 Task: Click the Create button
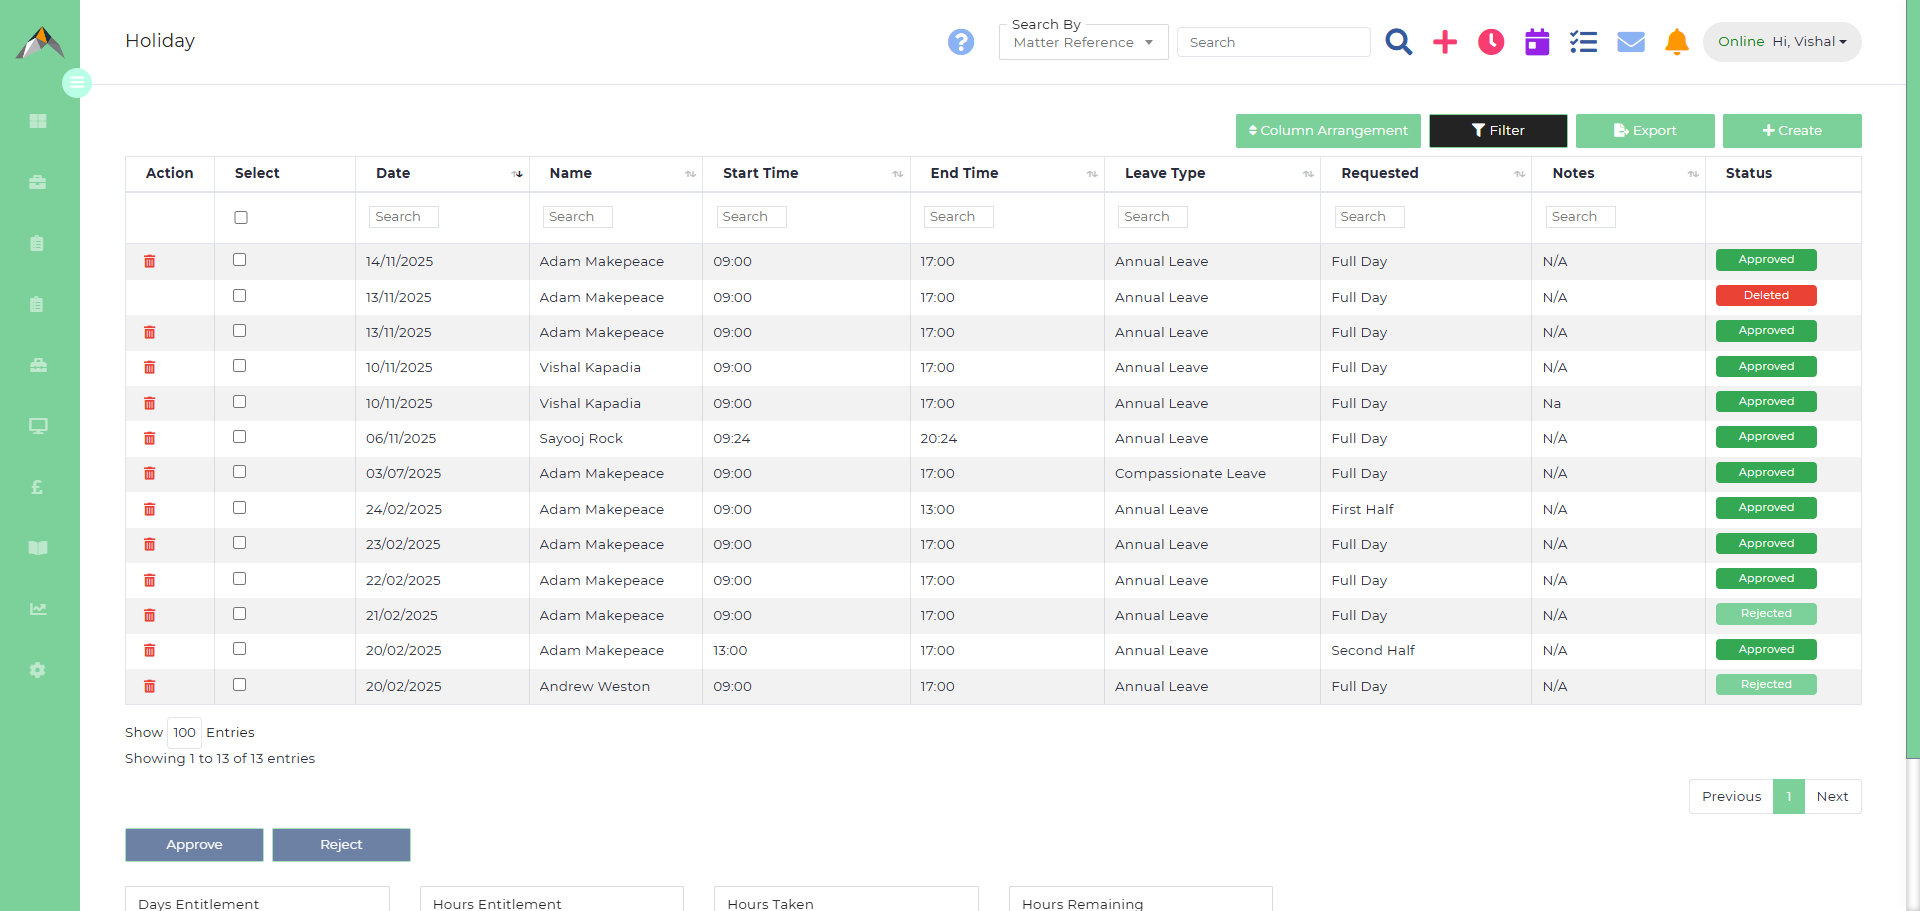[1792, 131]
